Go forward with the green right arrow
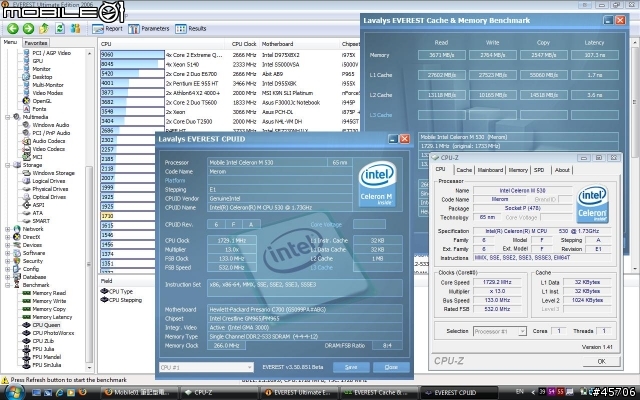 pyautogui.click(x=28, y=28)
